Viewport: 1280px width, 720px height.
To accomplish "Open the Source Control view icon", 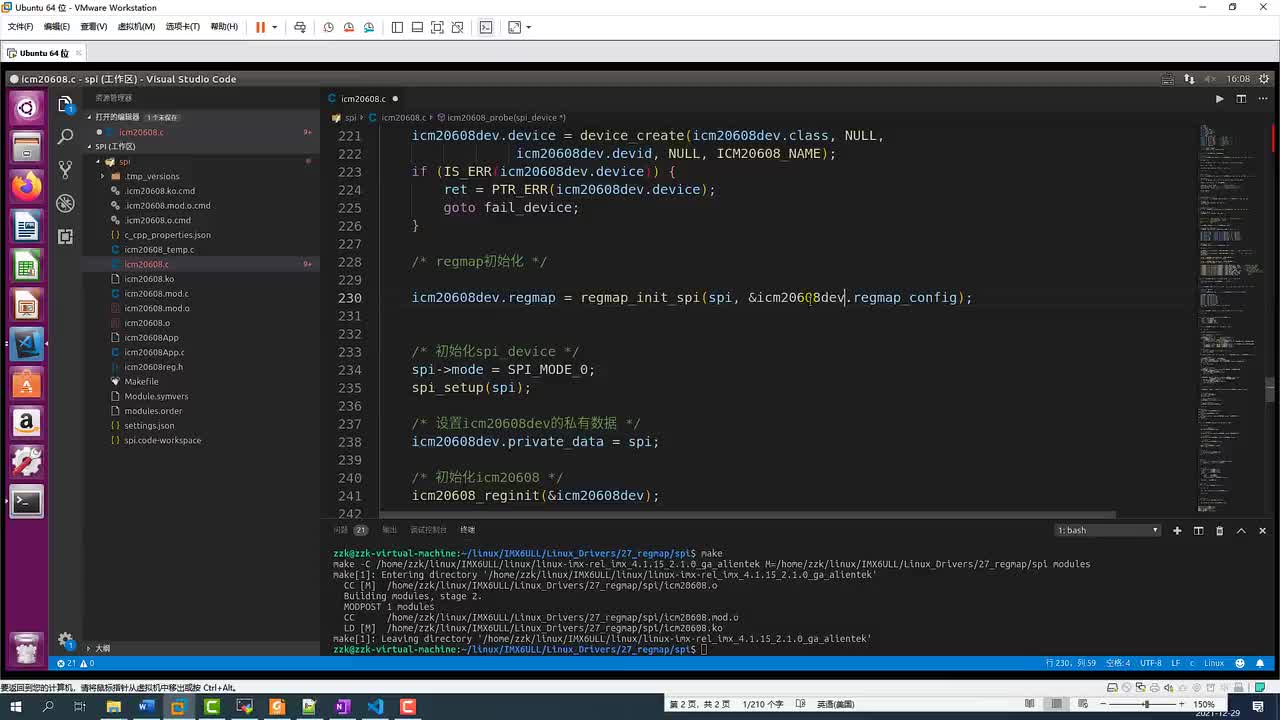I will pyautogui.click(x=66, y=169).
